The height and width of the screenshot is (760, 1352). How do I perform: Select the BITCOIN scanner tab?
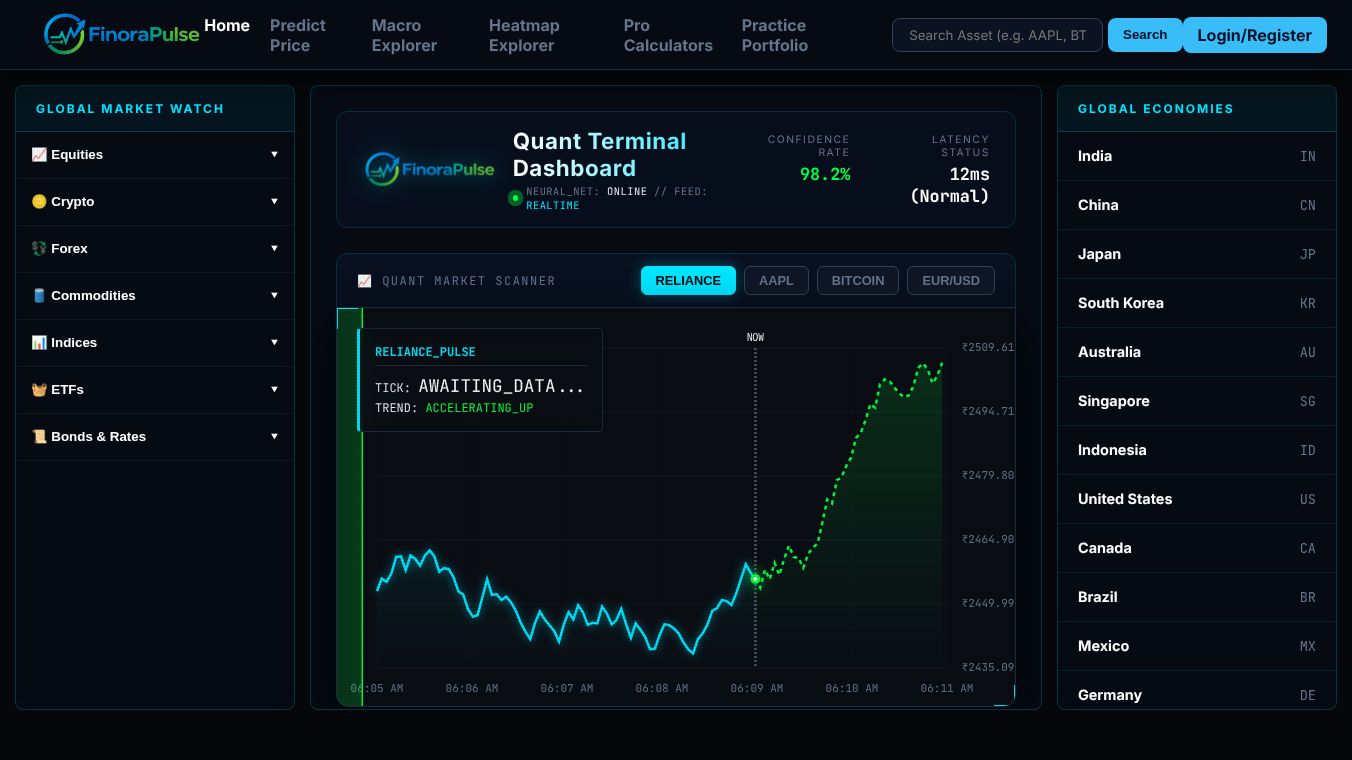(x=858, y=281)
